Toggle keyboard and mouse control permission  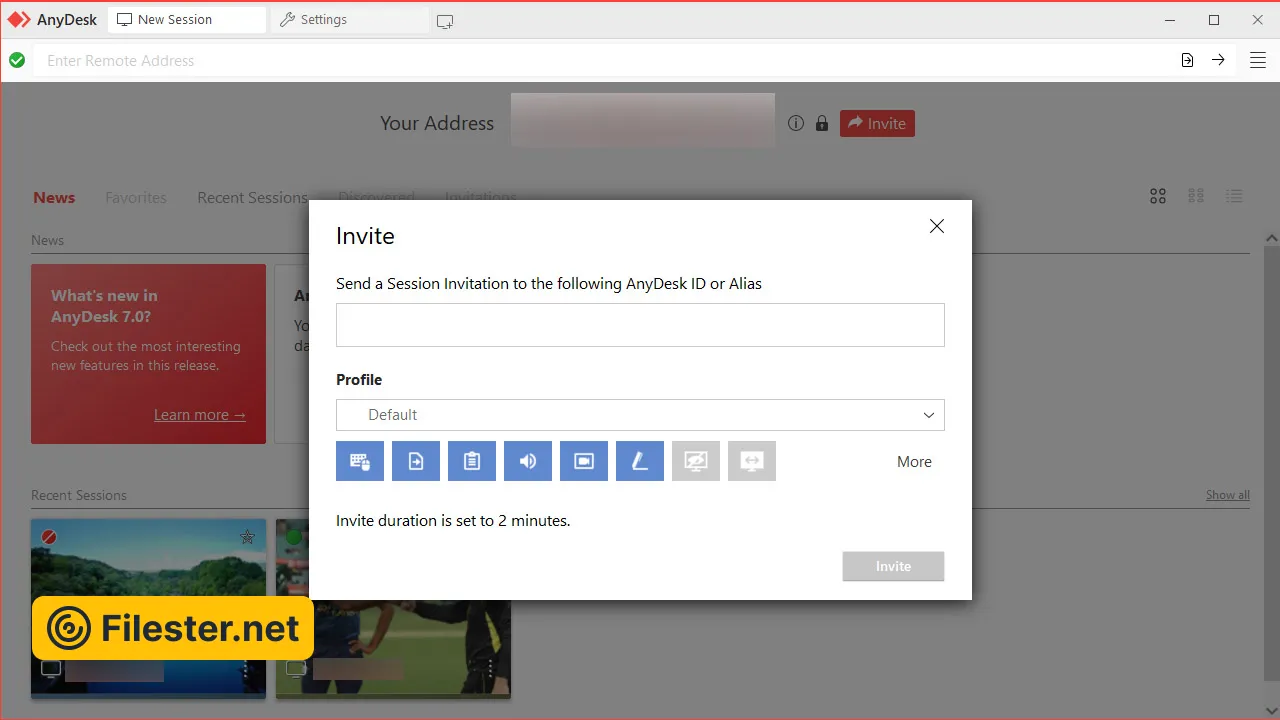[x=360, y=461]
